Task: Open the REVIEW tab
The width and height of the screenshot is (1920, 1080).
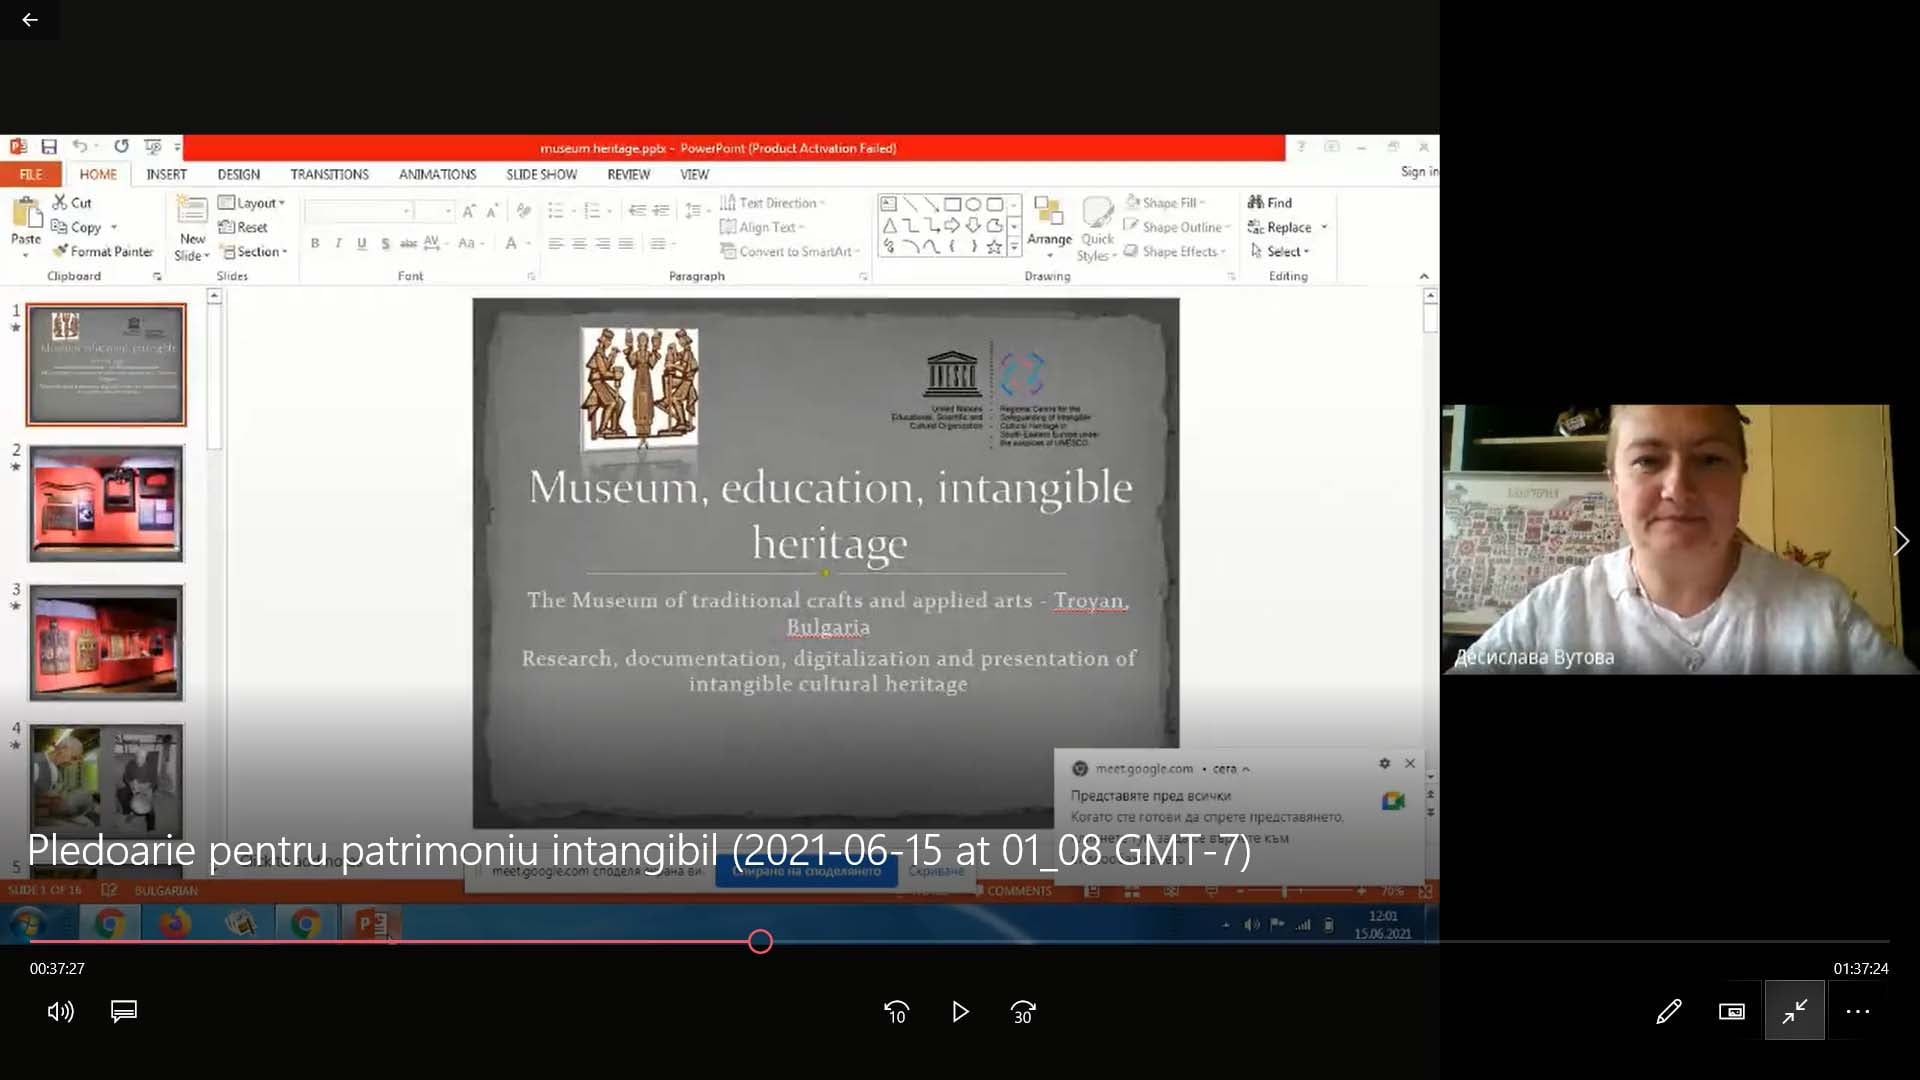Action: 628,174
